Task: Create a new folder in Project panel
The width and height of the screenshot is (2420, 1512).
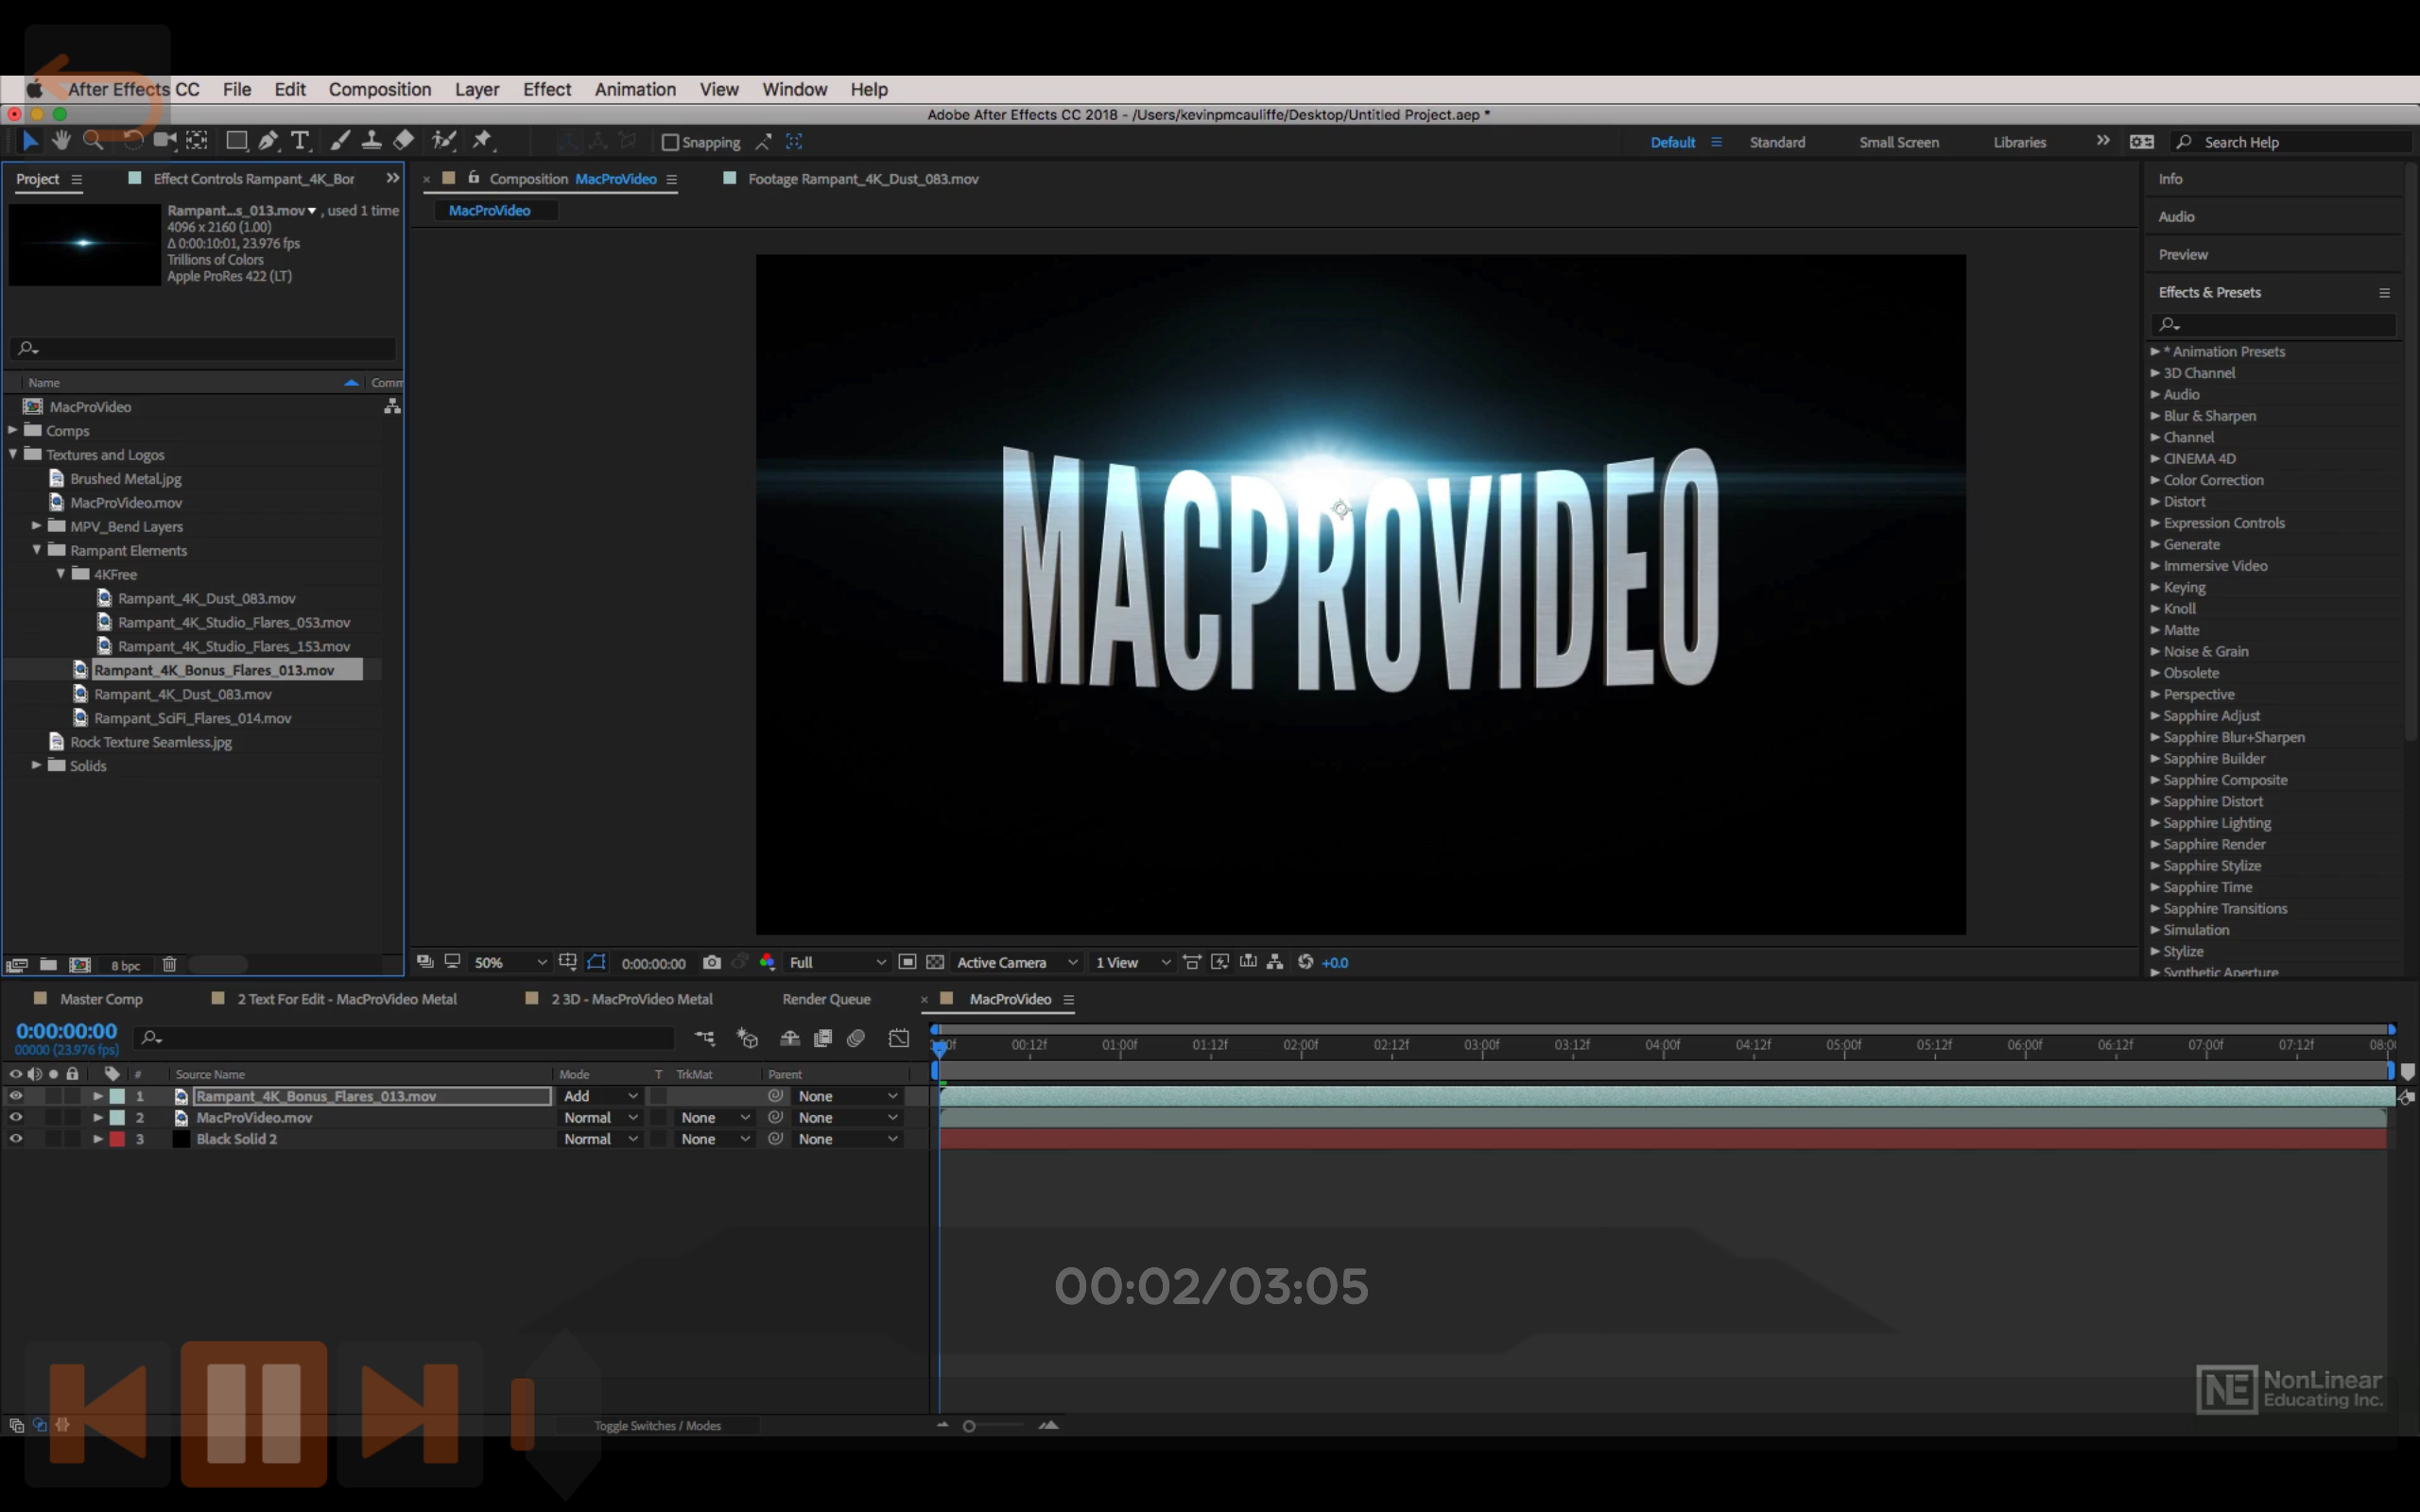Action: [x=48, y=965]
